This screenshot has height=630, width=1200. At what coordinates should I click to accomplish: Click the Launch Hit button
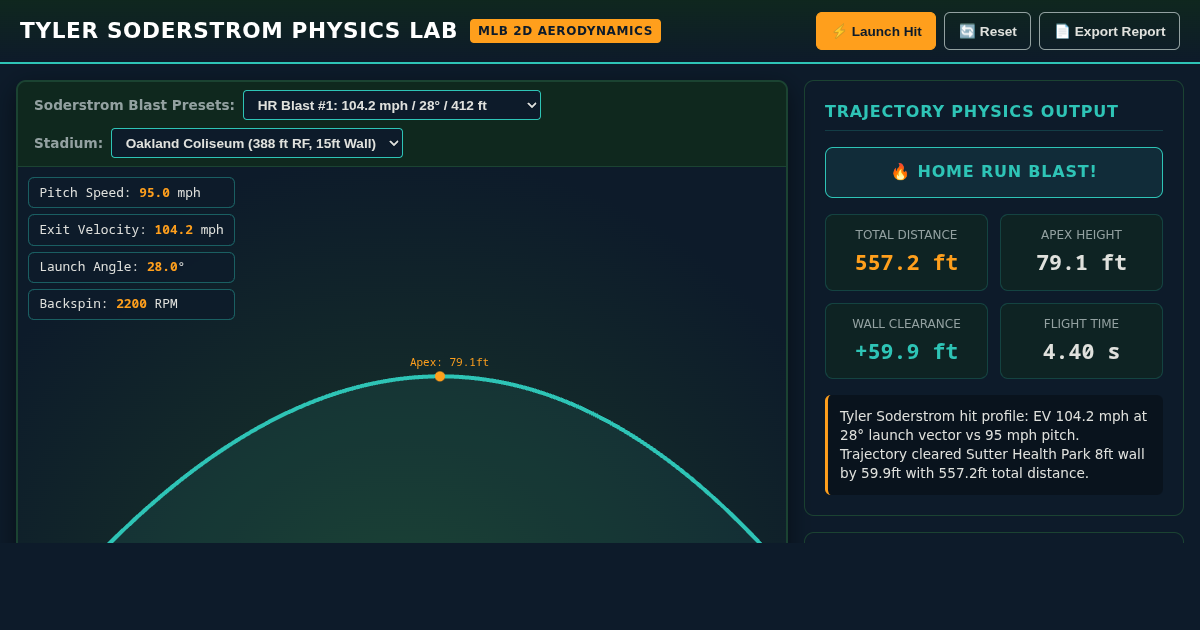pyautogui.click(x=876, y=31)
